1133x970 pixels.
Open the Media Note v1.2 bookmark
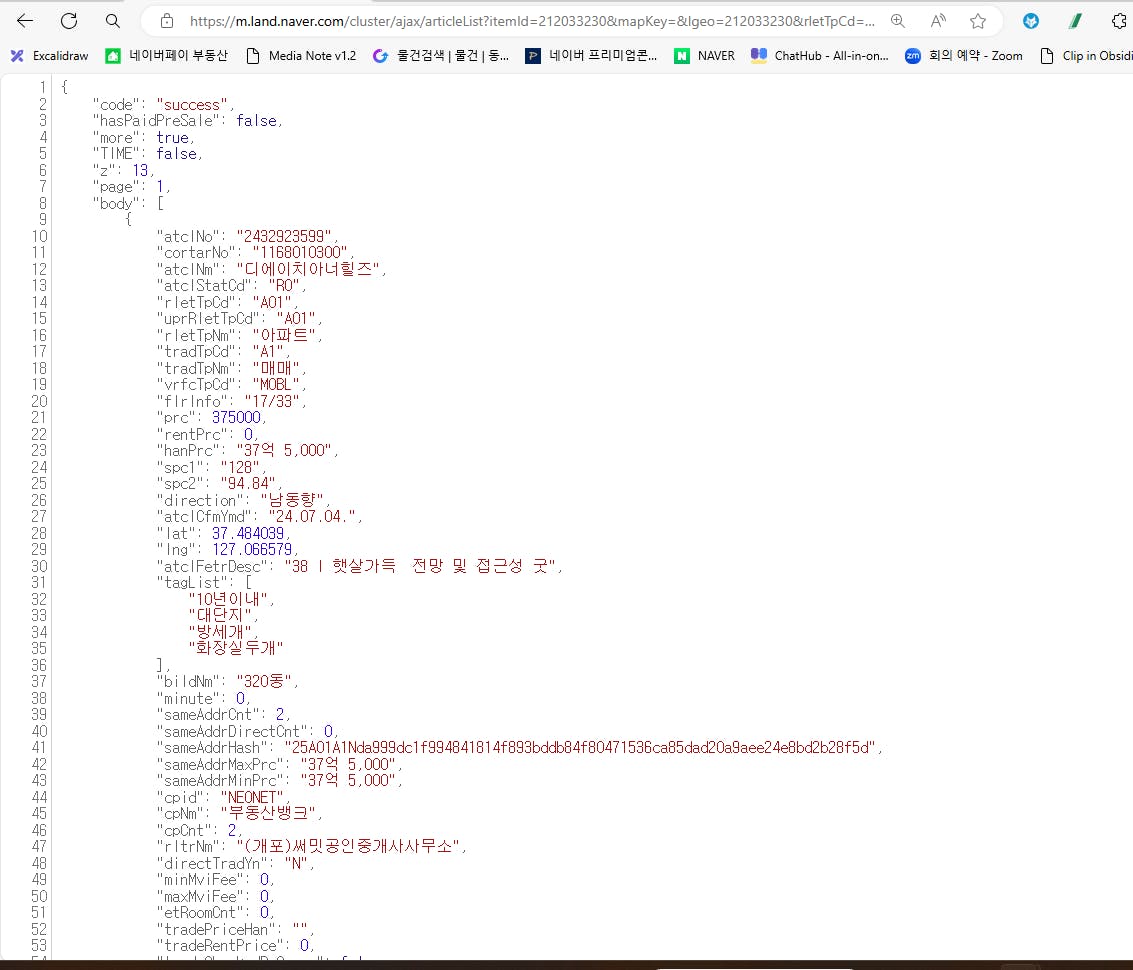point(302,56)
